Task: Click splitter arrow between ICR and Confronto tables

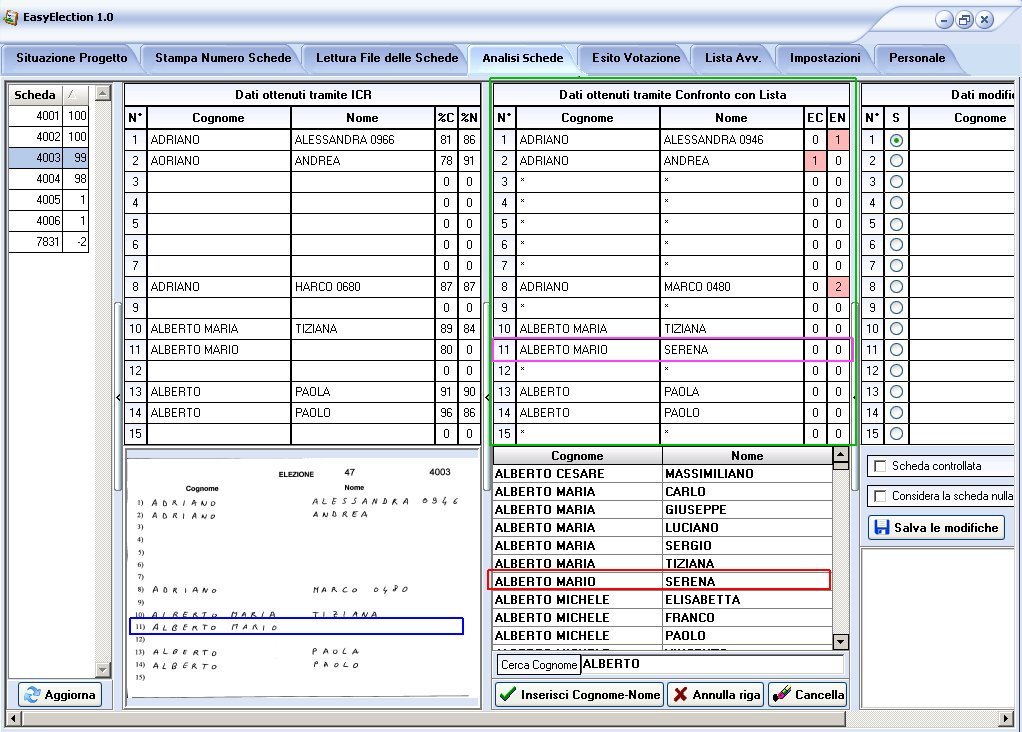Action: (487, 397)
